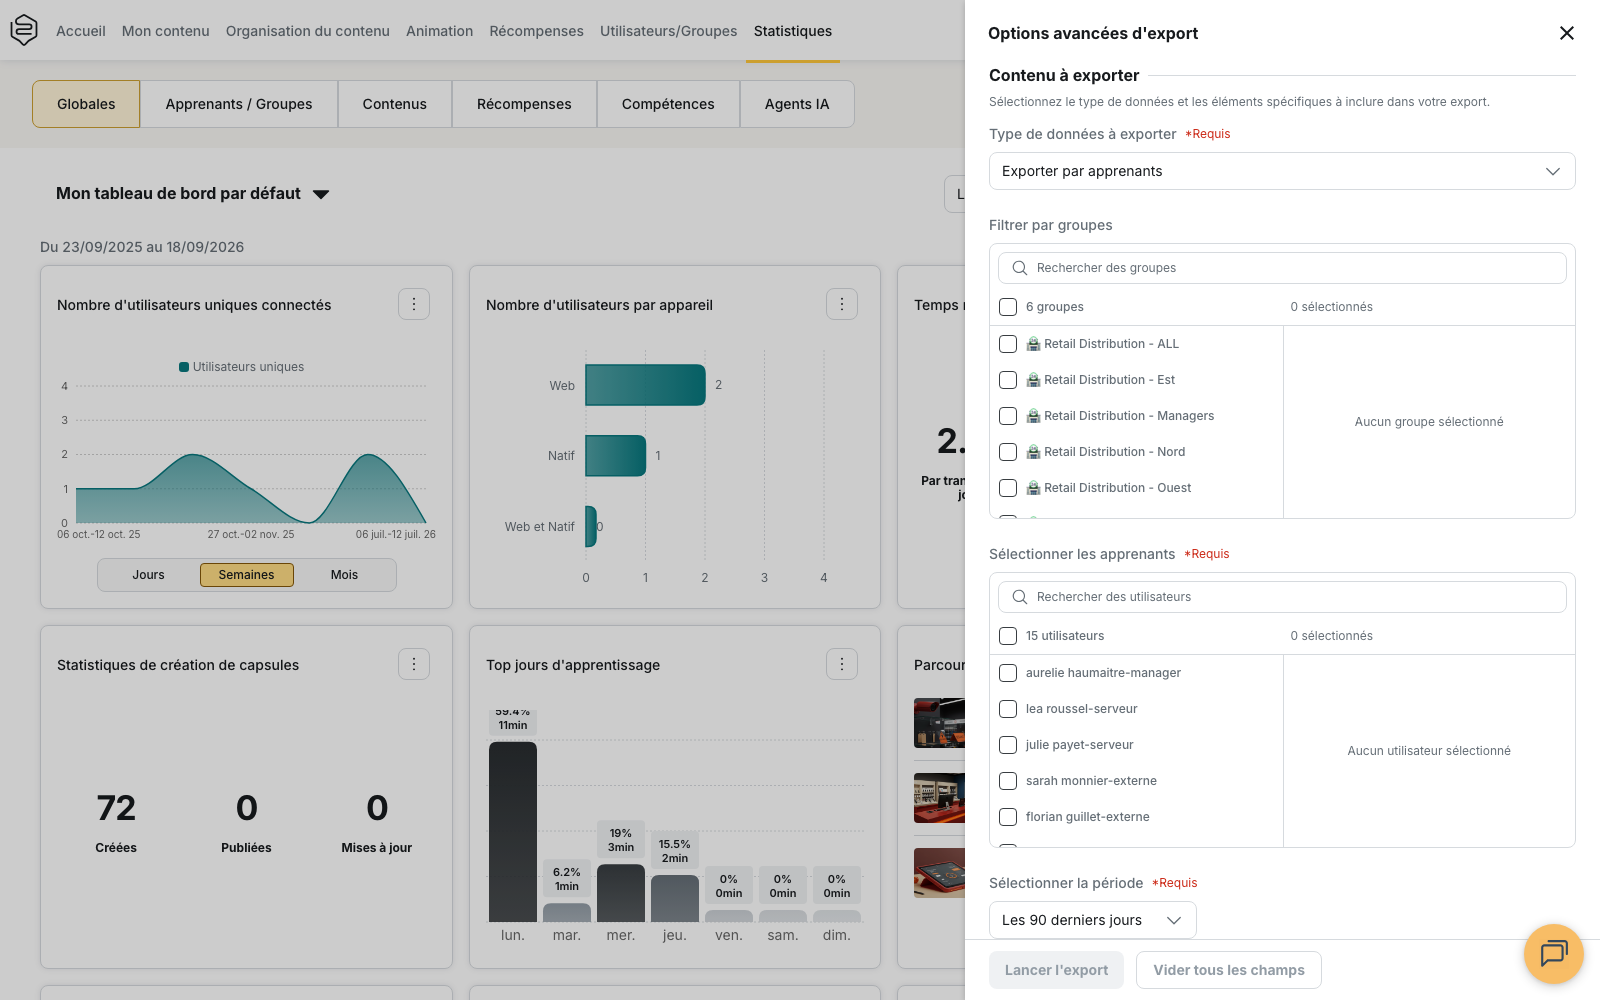Check Retail Distribution - Nord group
The width and height of the screenshot is (1600, 1000).
click(1008, 452)
